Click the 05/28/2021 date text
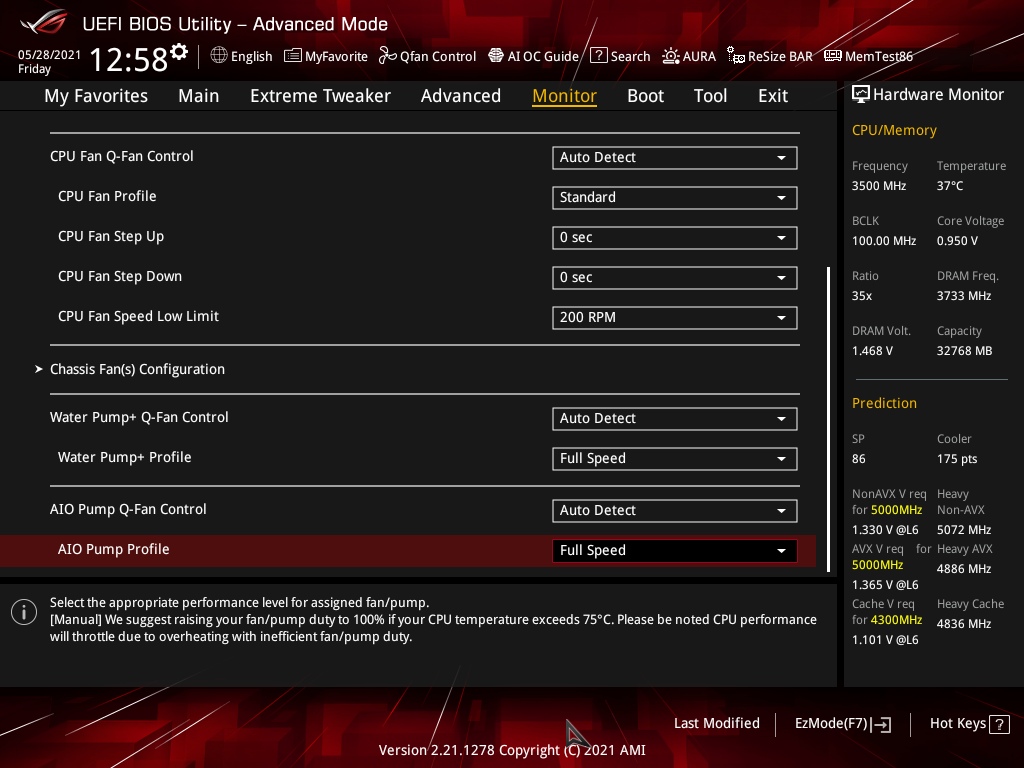The image size is (1024, 768). tap(49, 55)
